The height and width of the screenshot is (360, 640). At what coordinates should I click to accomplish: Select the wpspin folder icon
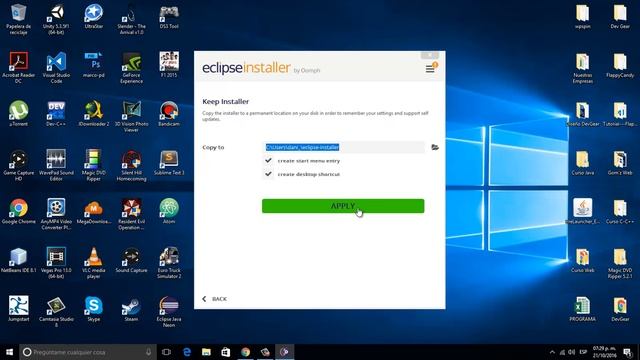tap(582, 17)
